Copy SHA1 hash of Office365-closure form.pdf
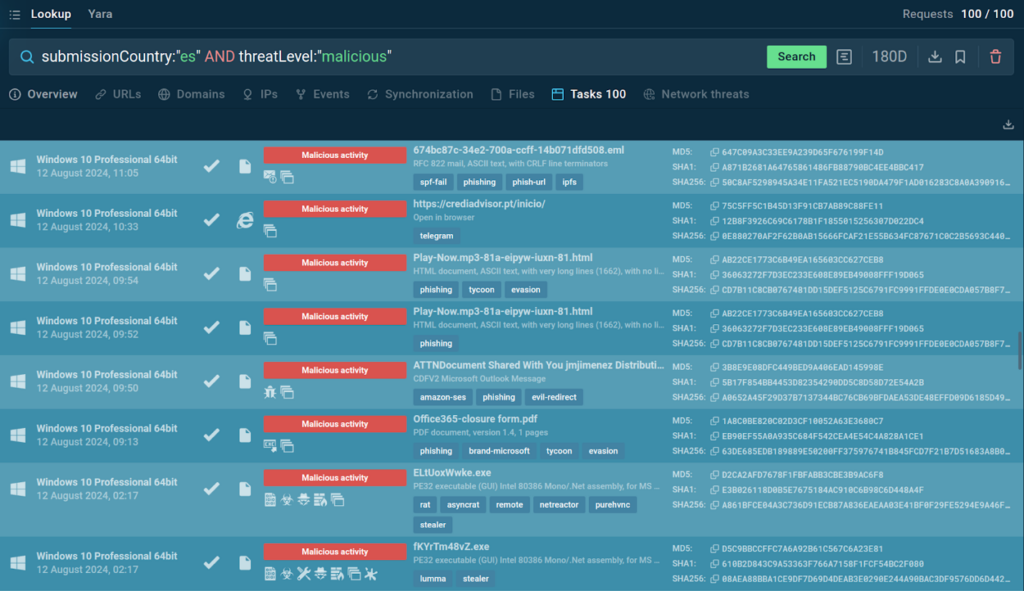The image size is (1024, 591). point(714,436)
